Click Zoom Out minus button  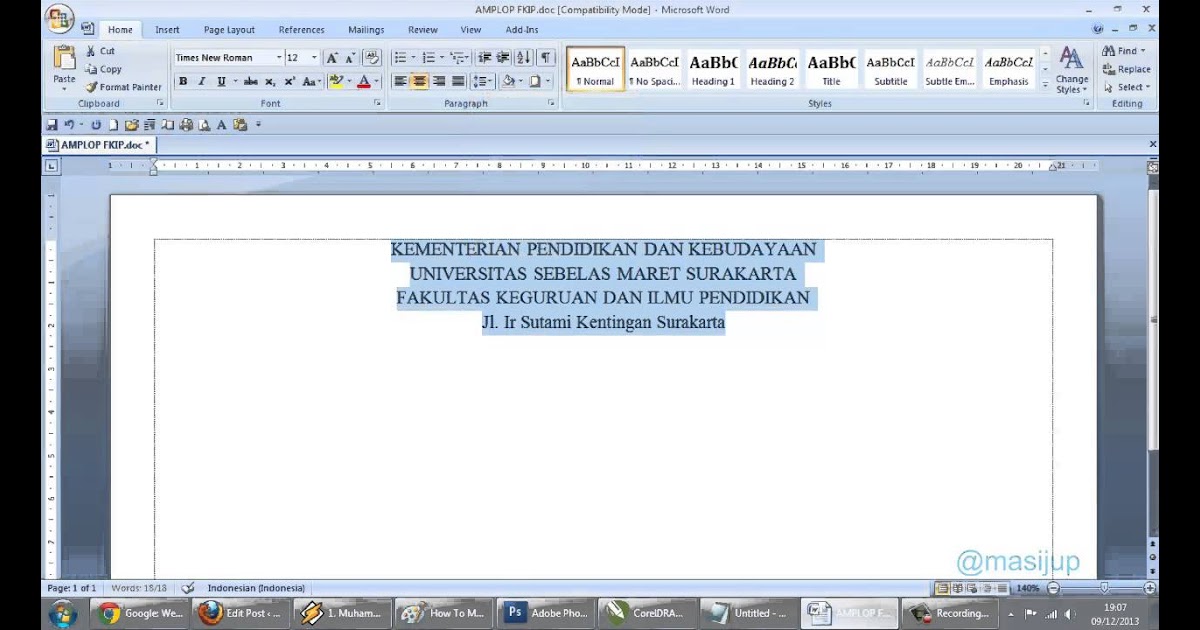click(1053, 588)
